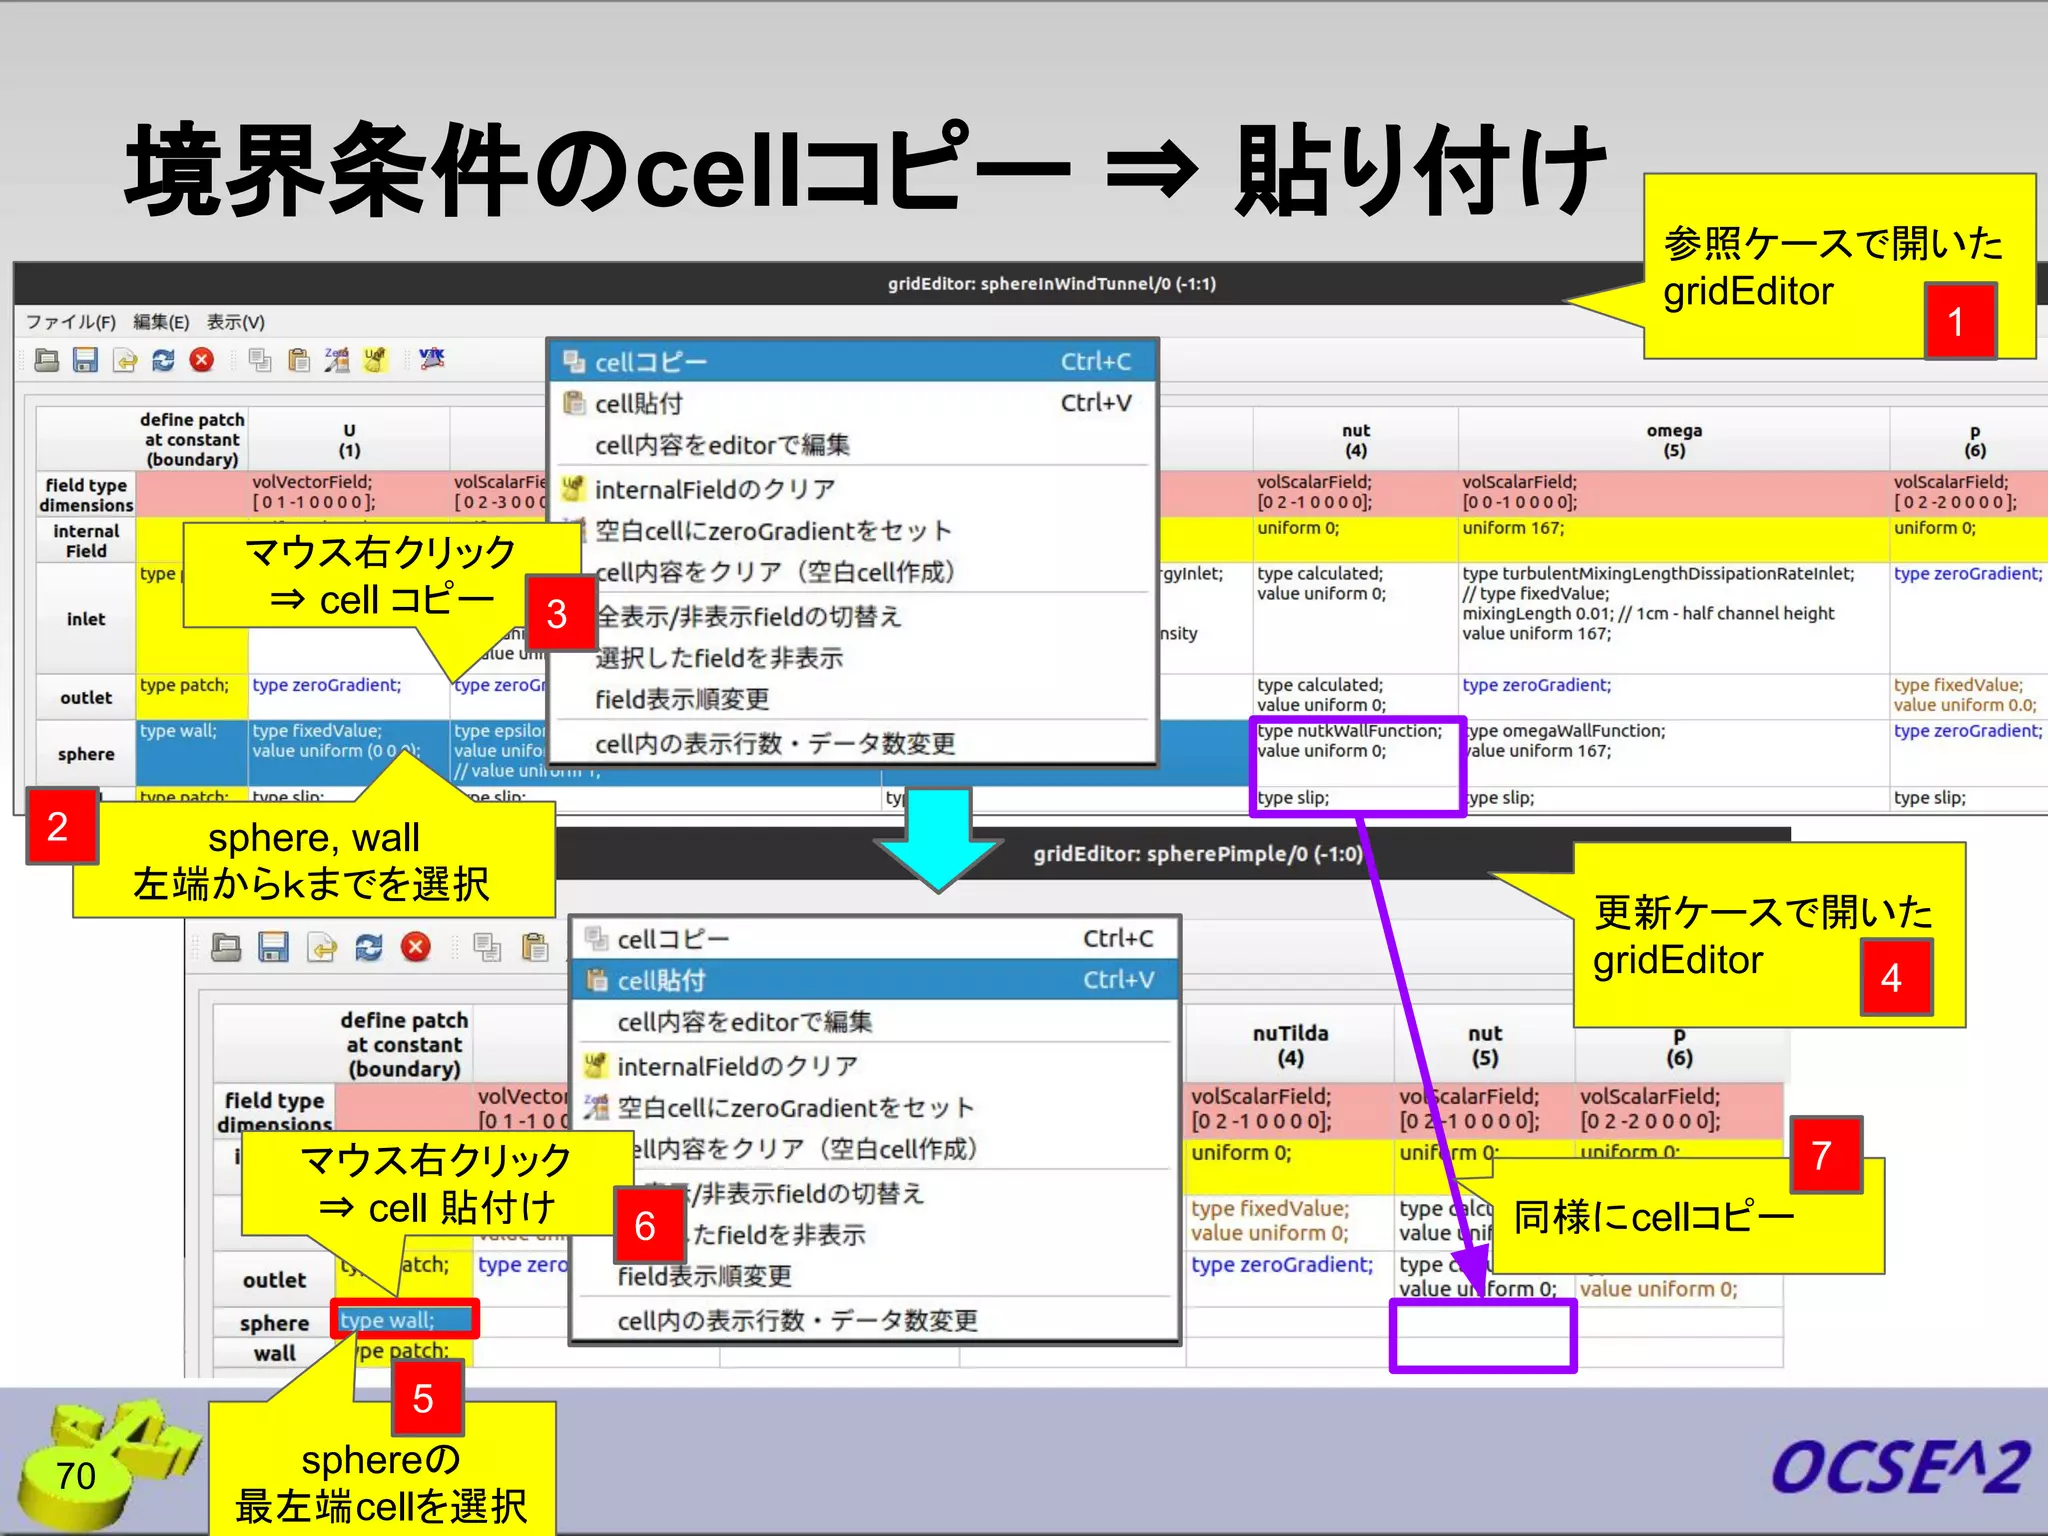Image resolution: width=2048 pixels, height=1536 pixels.
Task: Select internalFieldのクリア in lower context menu
Action: point(875,1066)
